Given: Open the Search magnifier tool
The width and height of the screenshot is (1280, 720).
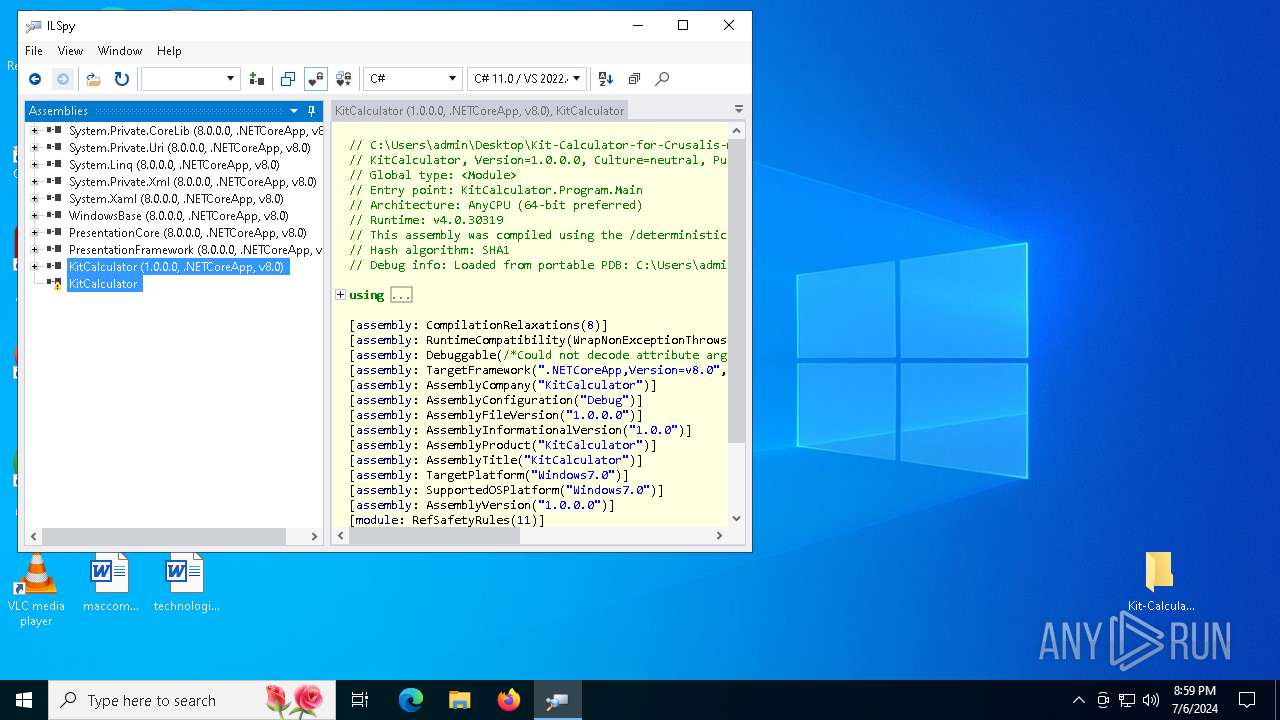Looking at the screenshot, I should tap(662, 79).
